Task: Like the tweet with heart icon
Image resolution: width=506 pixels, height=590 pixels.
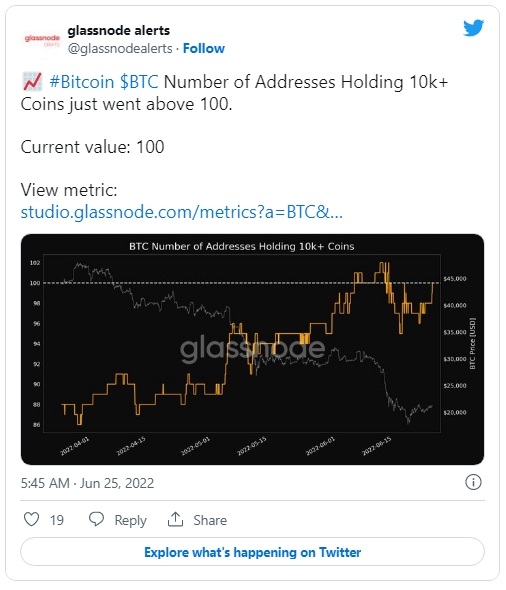Action: (x=31, y=519)
